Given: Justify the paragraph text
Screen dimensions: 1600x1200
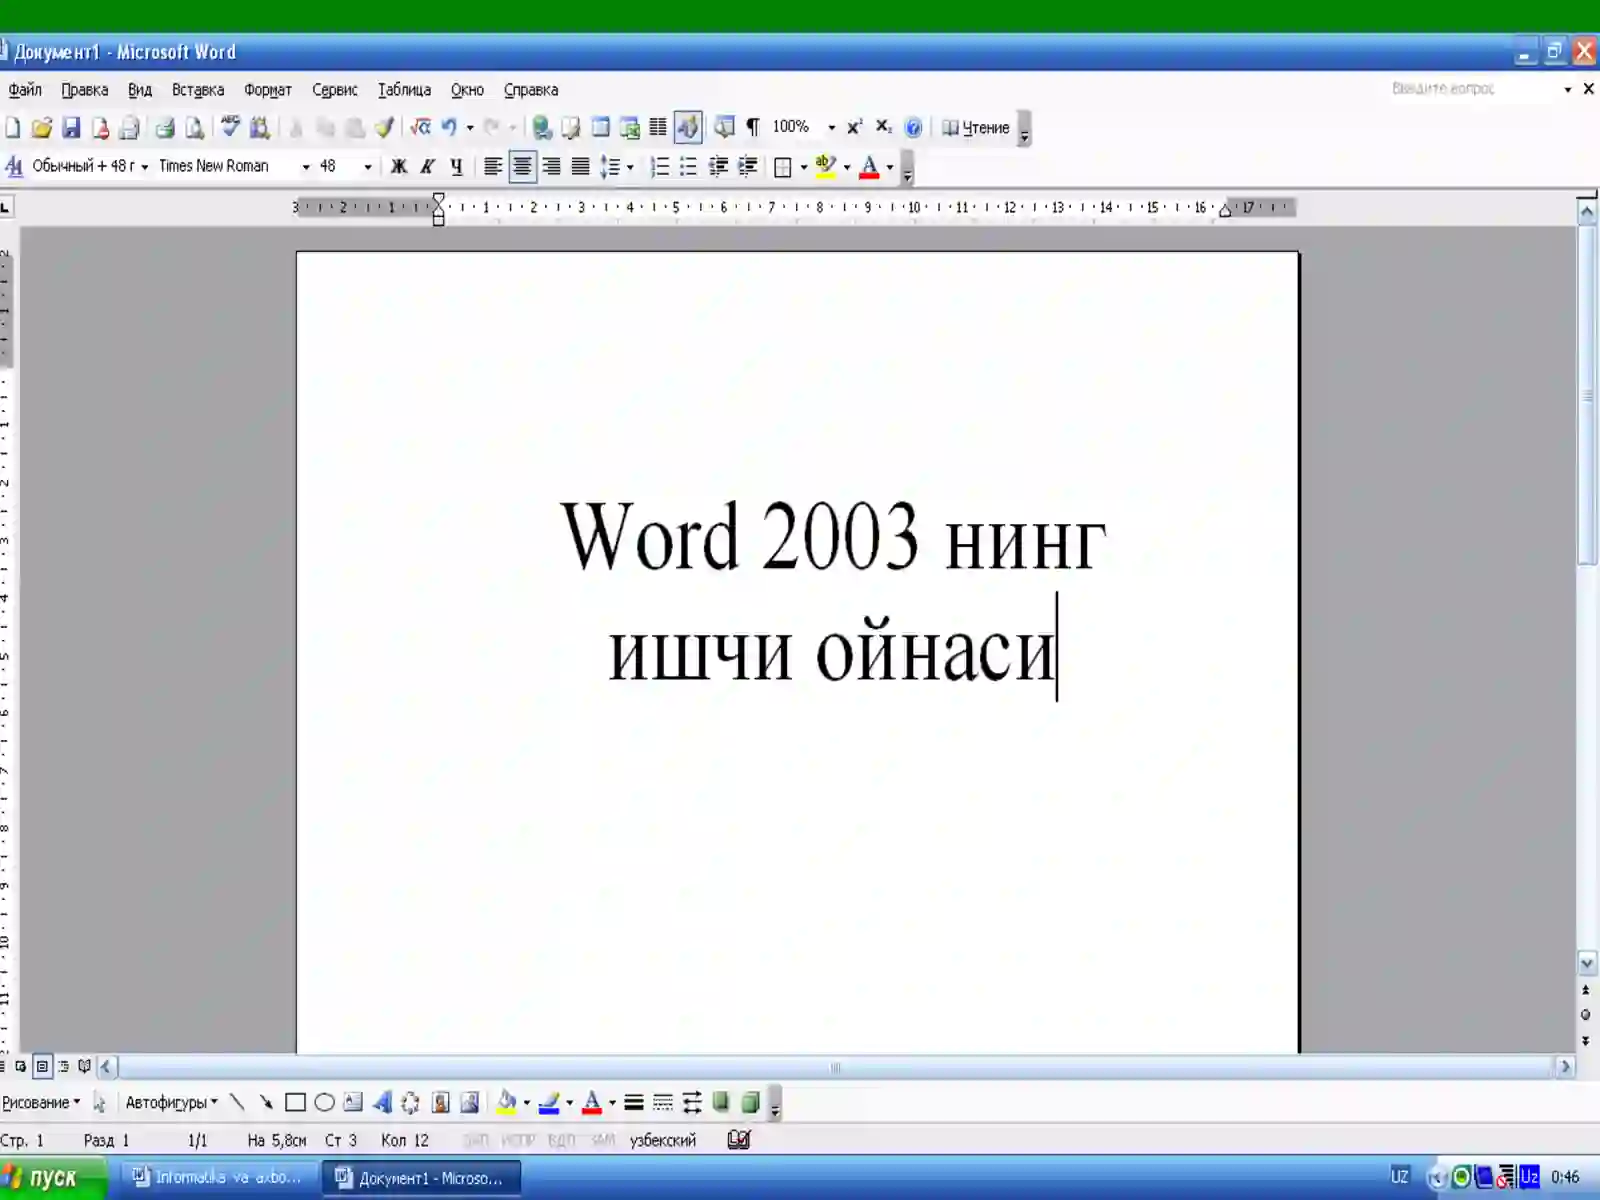Looking at the screenshot, I should 580,167.
